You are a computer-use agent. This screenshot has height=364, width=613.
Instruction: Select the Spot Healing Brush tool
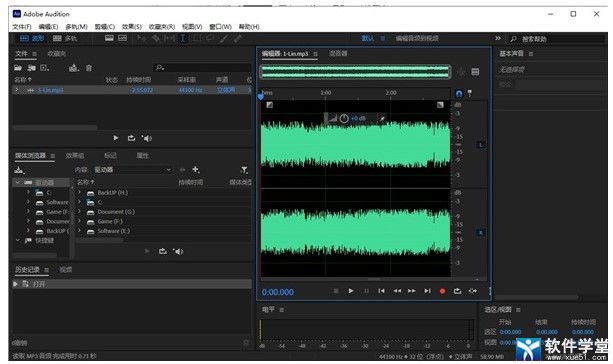click(238, 38)
